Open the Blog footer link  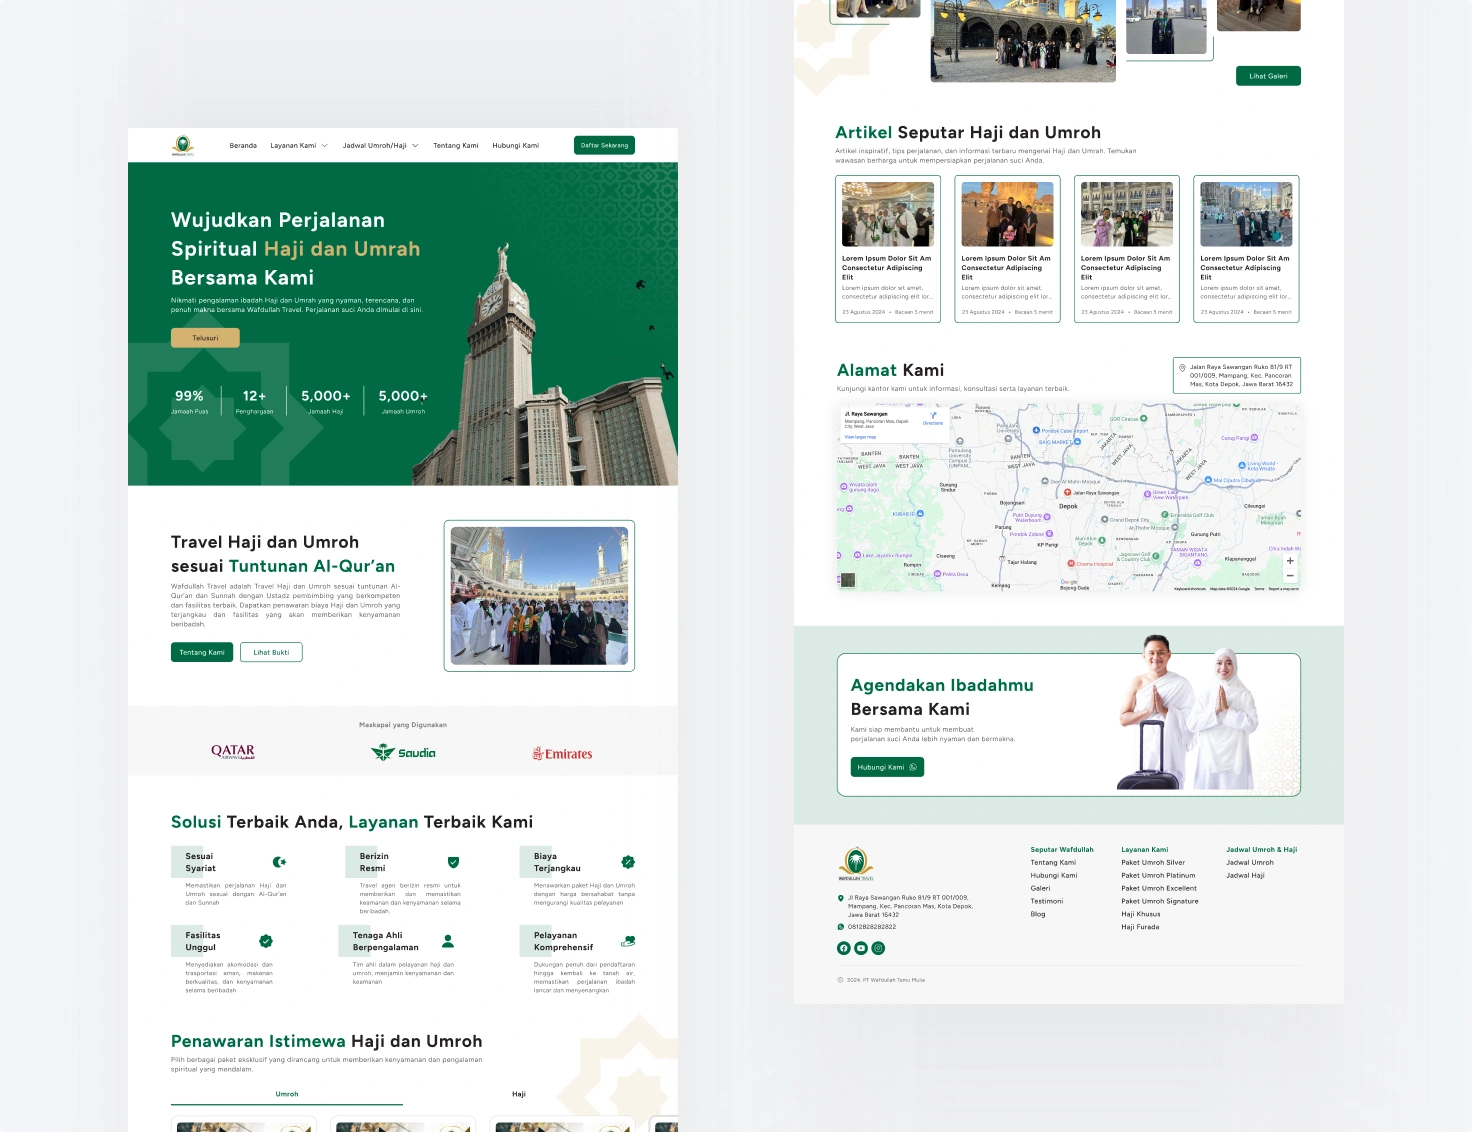1038,914
